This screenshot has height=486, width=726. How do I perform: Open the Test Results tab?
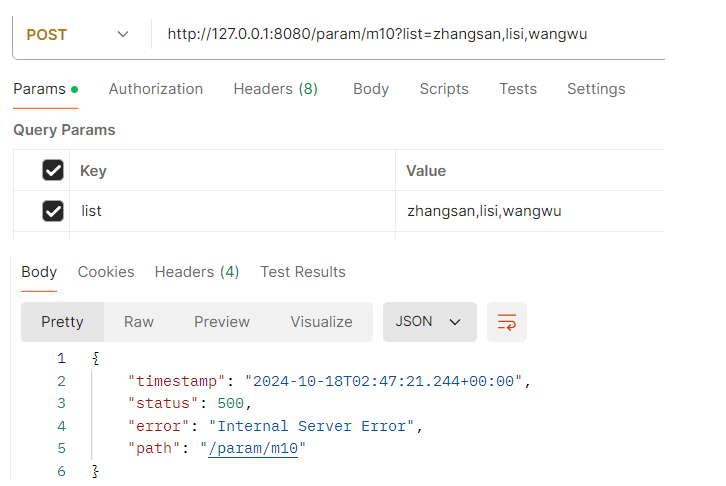(303, 272)
